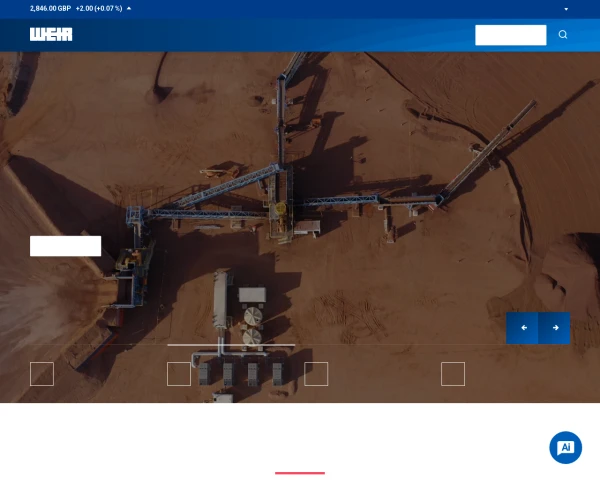The image size is (600, 480).
Task: Open the search magnifier icon
Action: pos(563,35)
